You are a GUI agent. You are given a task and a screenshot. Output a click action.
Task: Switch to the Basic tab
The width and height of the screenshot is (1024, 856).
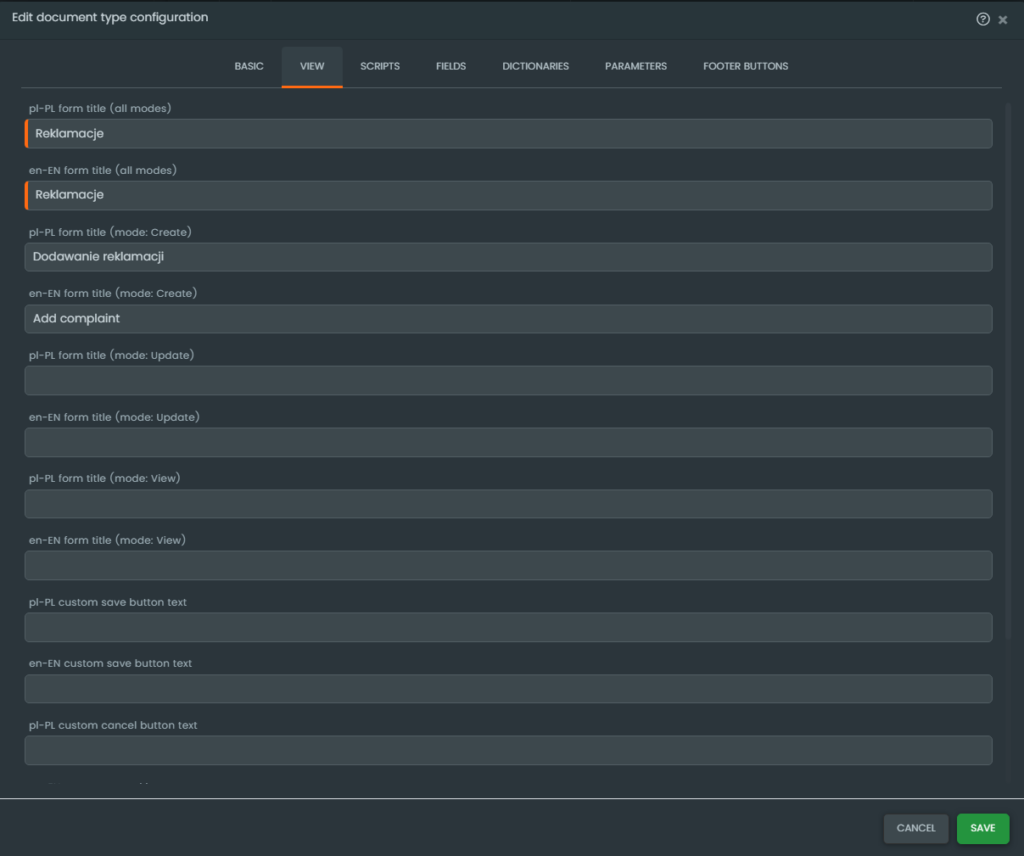pos(249,66)
